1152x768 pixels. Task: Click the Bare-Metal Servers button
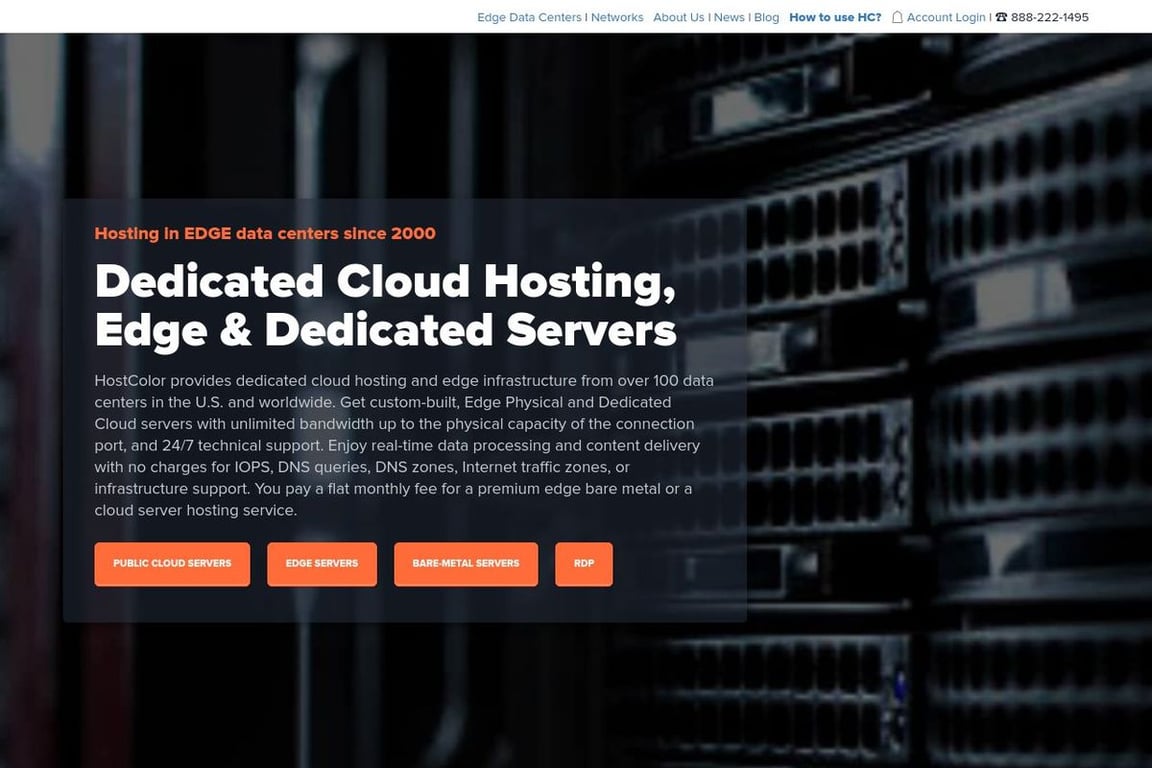click(466, 564)
